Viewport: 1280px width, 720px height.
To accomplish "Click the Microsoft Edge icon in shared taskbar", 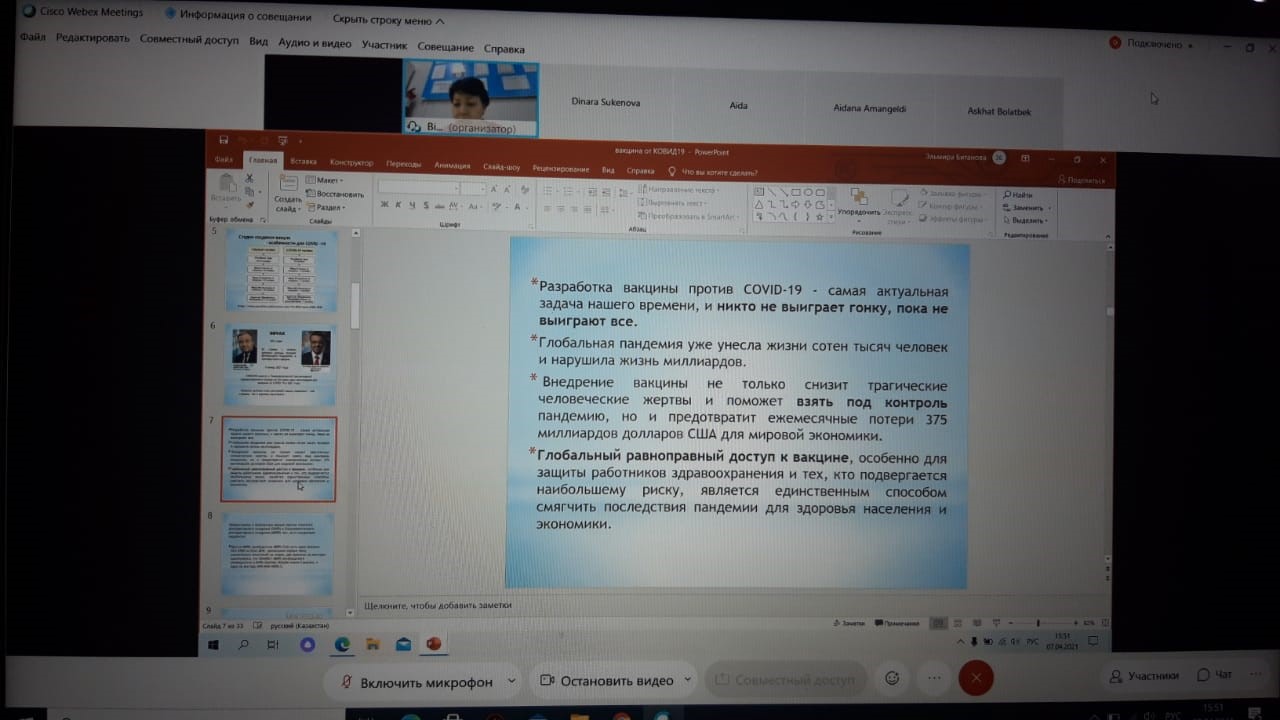I will pyautogui.click(x=341, y=645).
